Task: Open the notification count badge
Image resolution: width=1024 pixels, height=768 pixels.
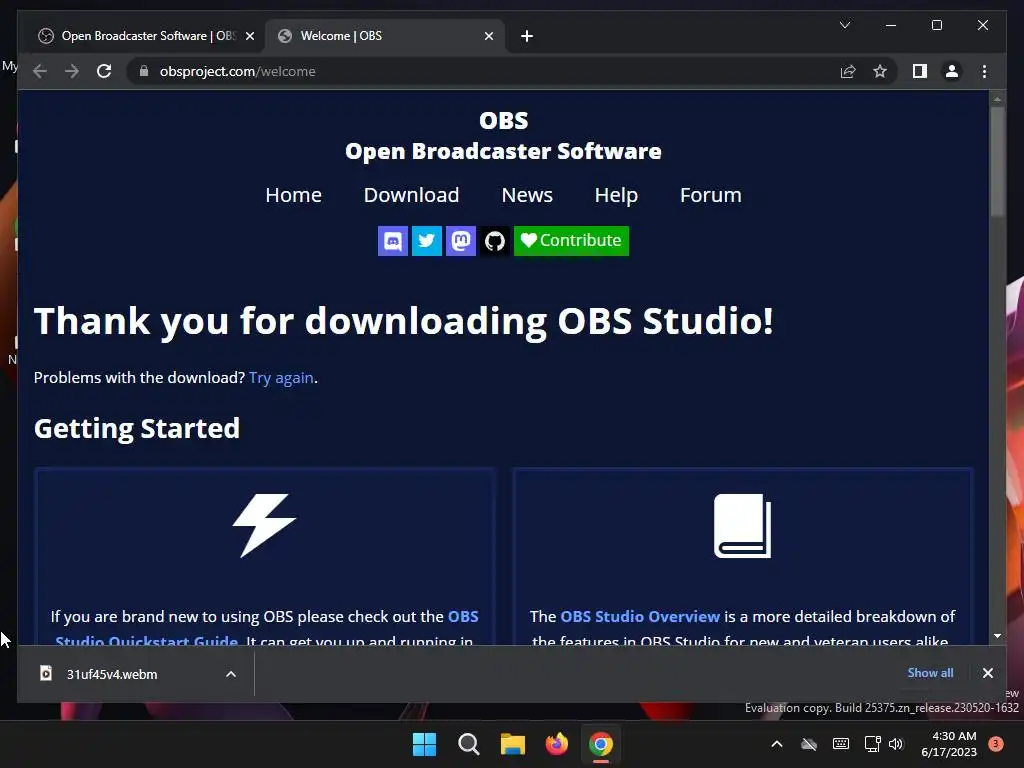Action: click(x=996, y=744)
